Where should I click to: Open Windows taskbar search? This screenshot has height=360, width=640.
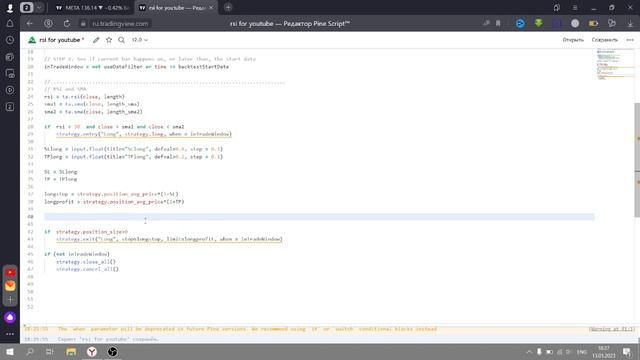pos(30,351)
